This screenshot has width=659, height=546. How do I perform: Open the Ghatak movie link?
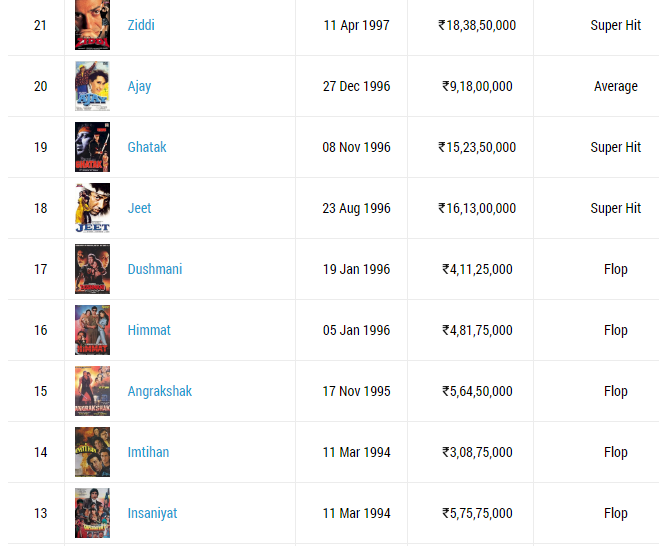[147, 147]
